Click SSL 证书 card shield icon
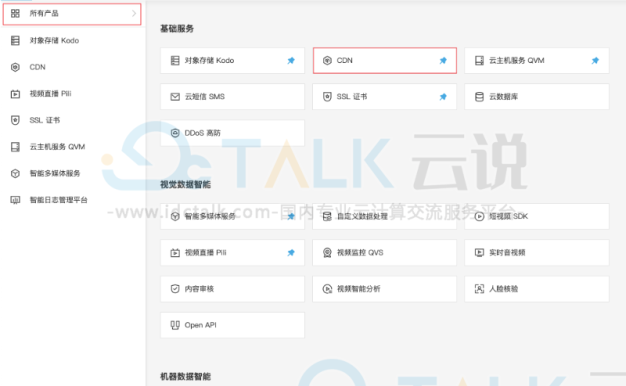Image resolution: width=626 pixels, height=386 pixels. click(x=327, y=97)
